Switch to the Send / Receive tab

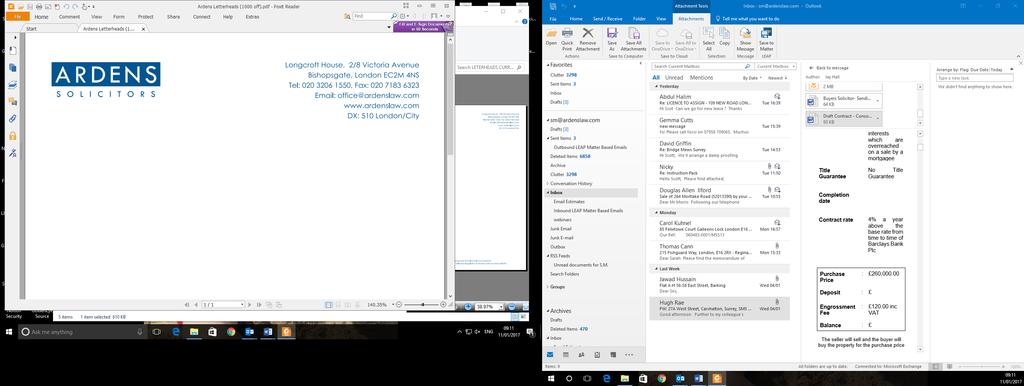608,19
